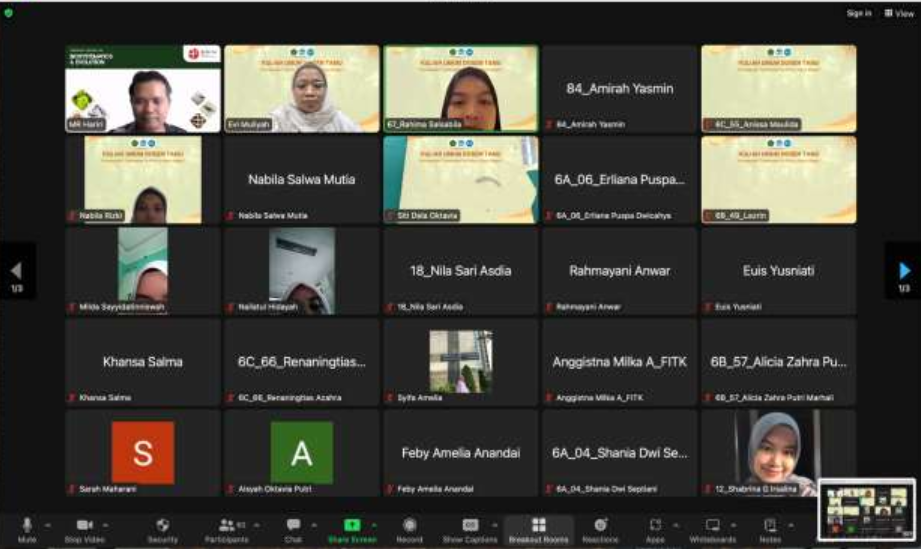Toggle Show Captions
The image size is (921, 549).
tap(469, 527)
